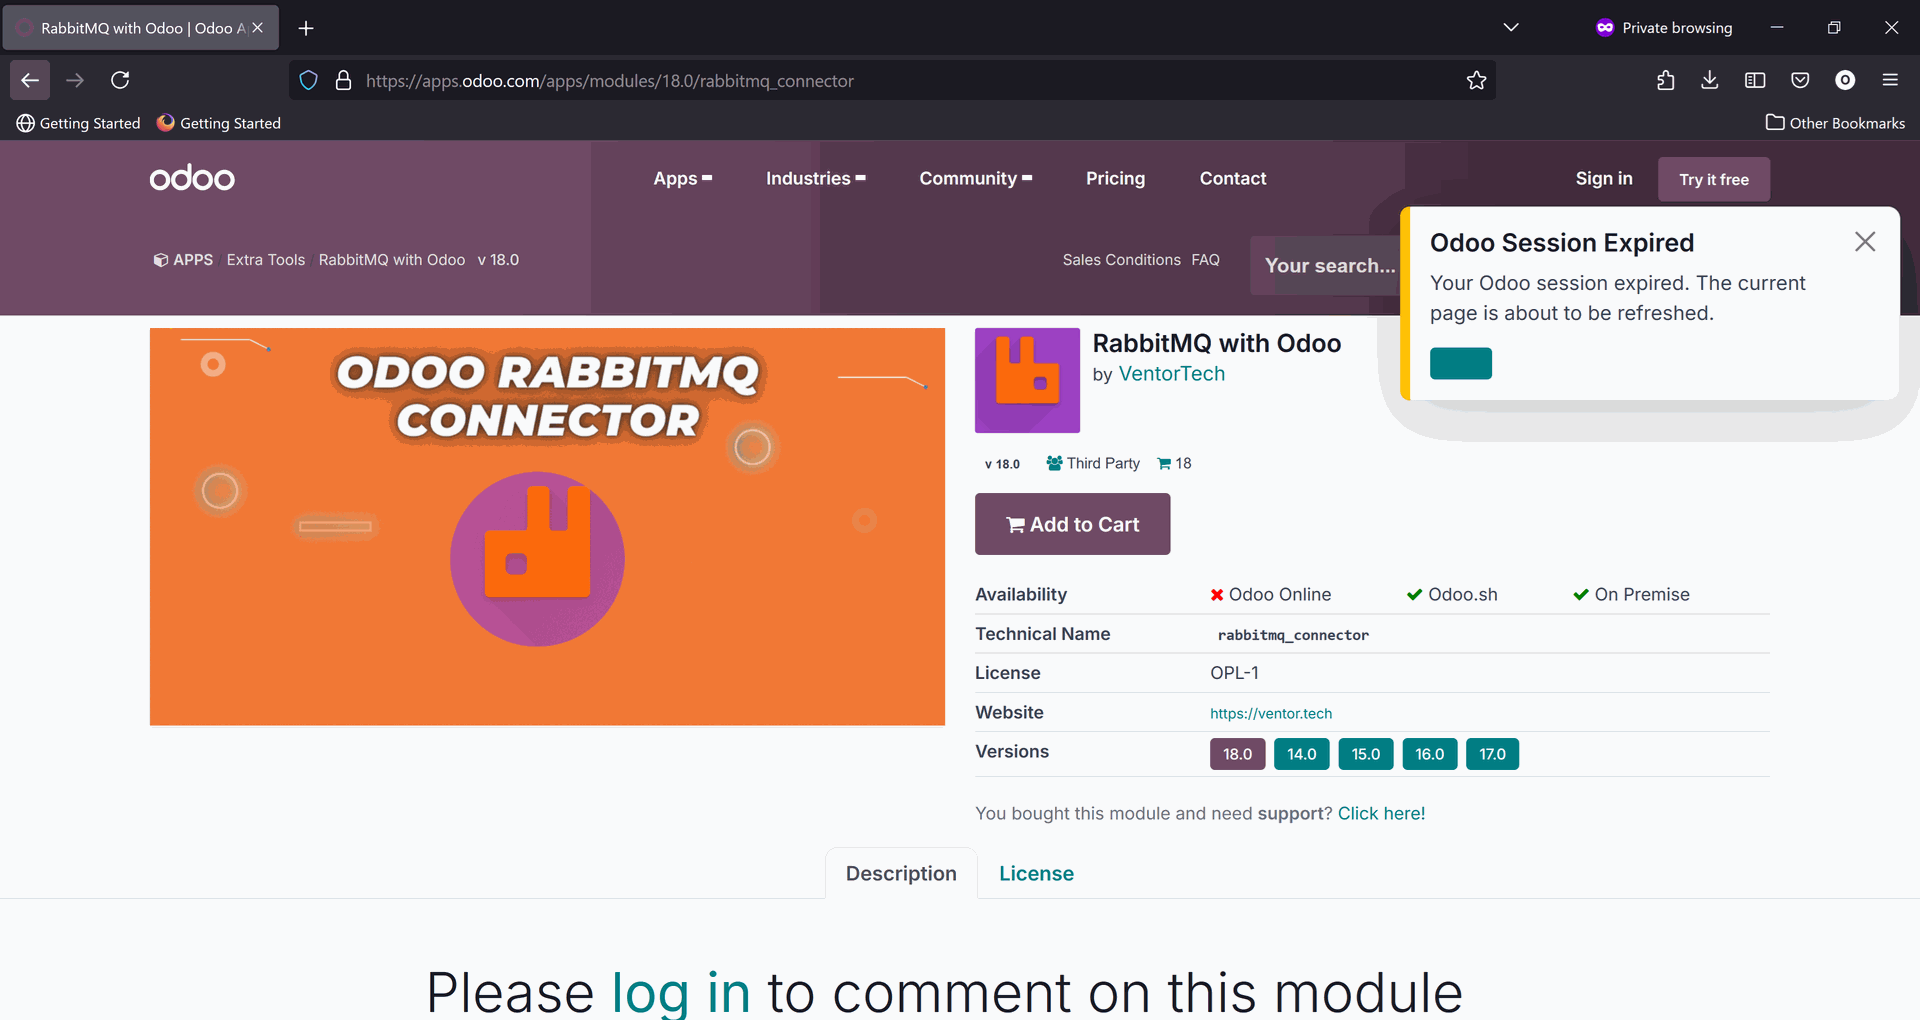Open the first Getting Started bookmark
Image resolution: width=1920 pixels, height=1020 pixels.
[79, 123]
